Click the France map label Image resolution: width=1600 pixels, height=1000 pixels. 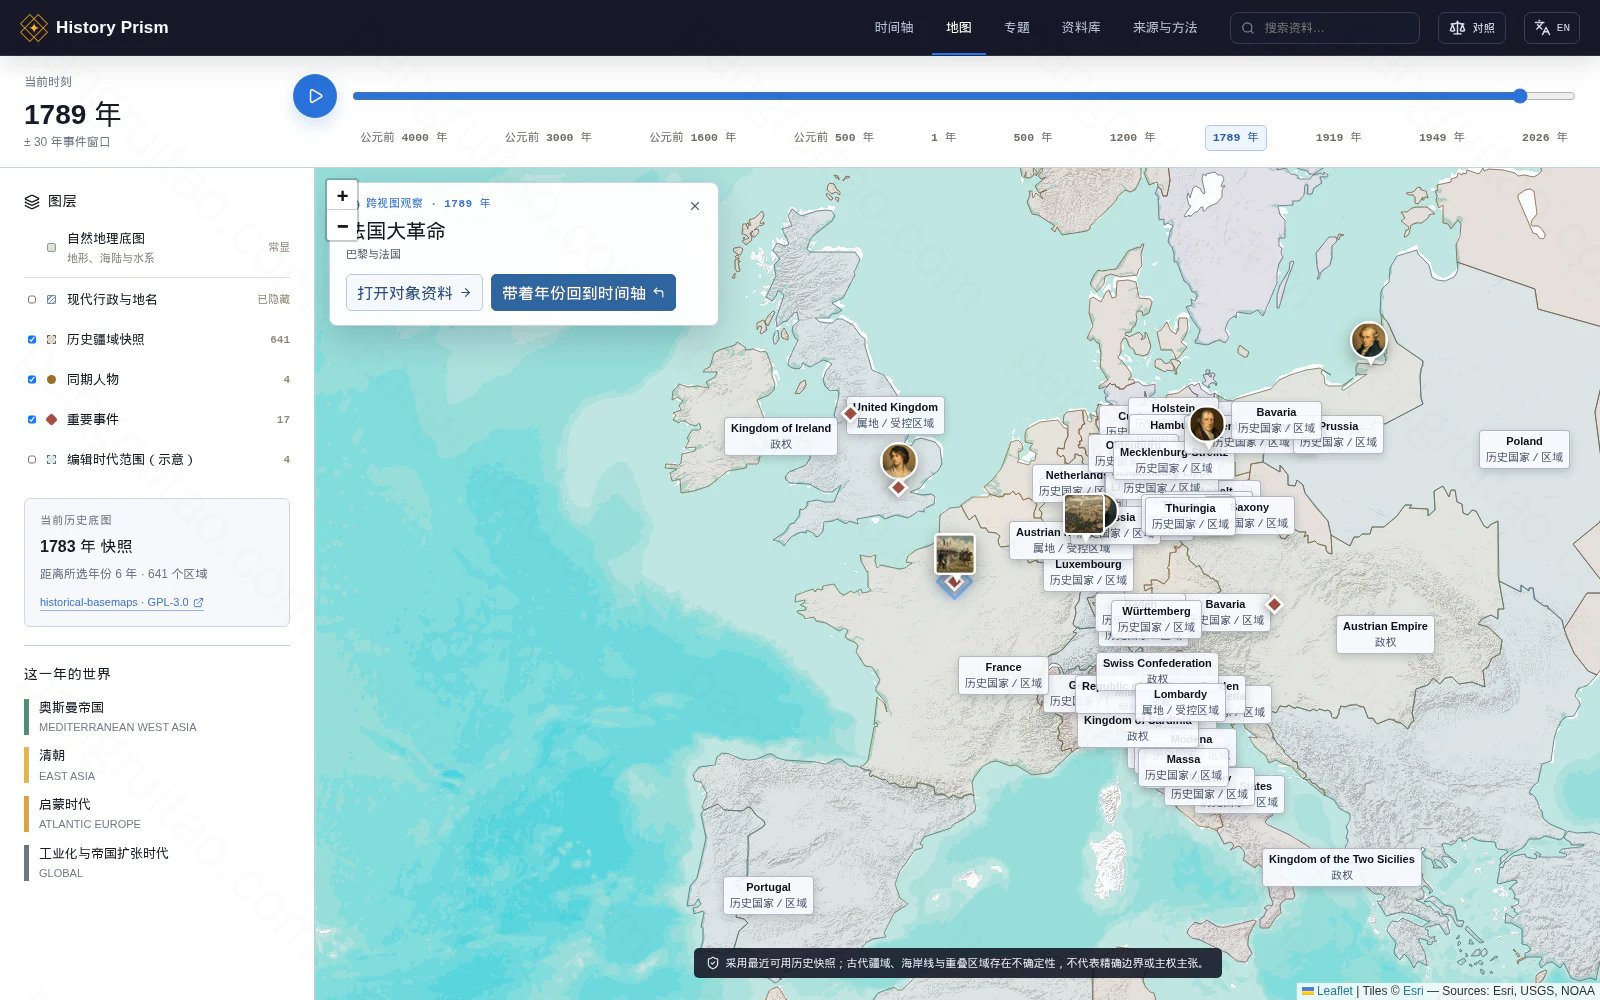click(x=1003, y=675)
